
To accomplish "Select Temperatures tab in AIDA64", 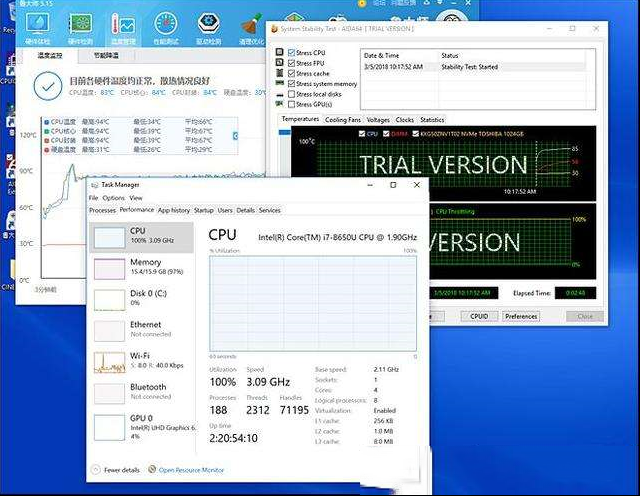I will 300,119.
